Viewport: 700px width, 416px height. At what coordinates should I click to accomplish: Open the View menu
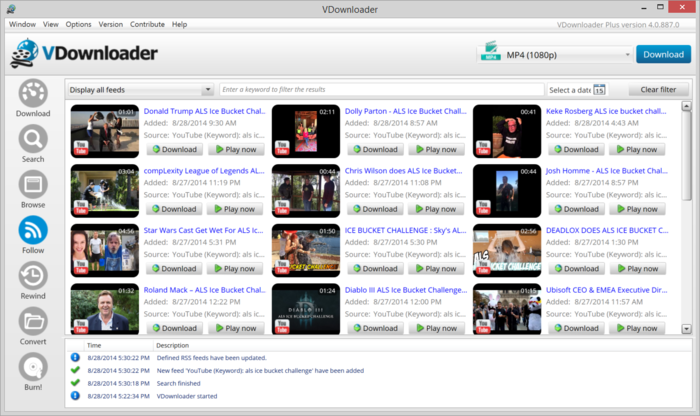coord(50,24)
